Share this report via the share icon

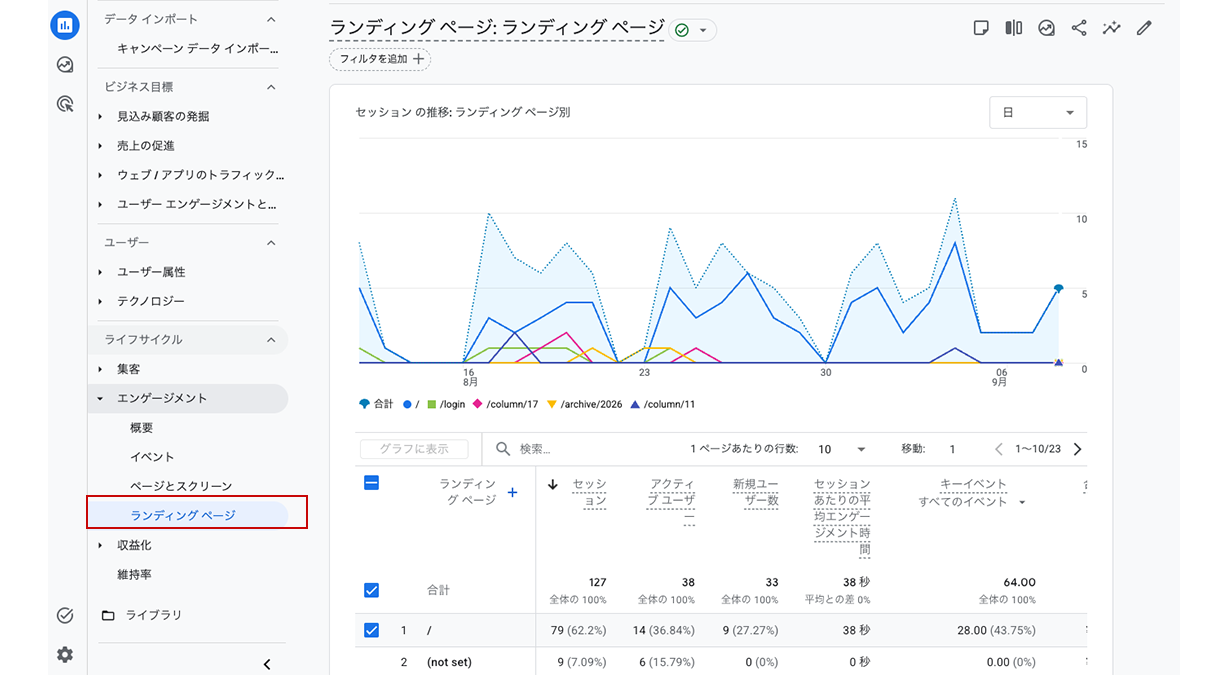[x=1079, y=28]
